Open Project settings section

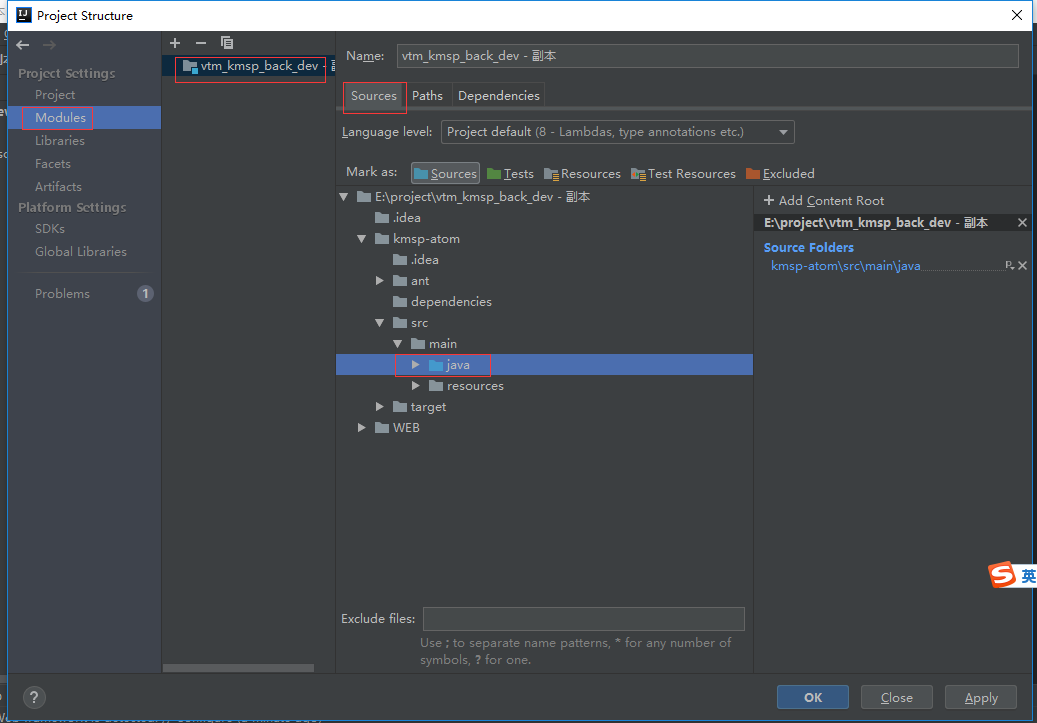pyautogui.click(x=55, y=95)
